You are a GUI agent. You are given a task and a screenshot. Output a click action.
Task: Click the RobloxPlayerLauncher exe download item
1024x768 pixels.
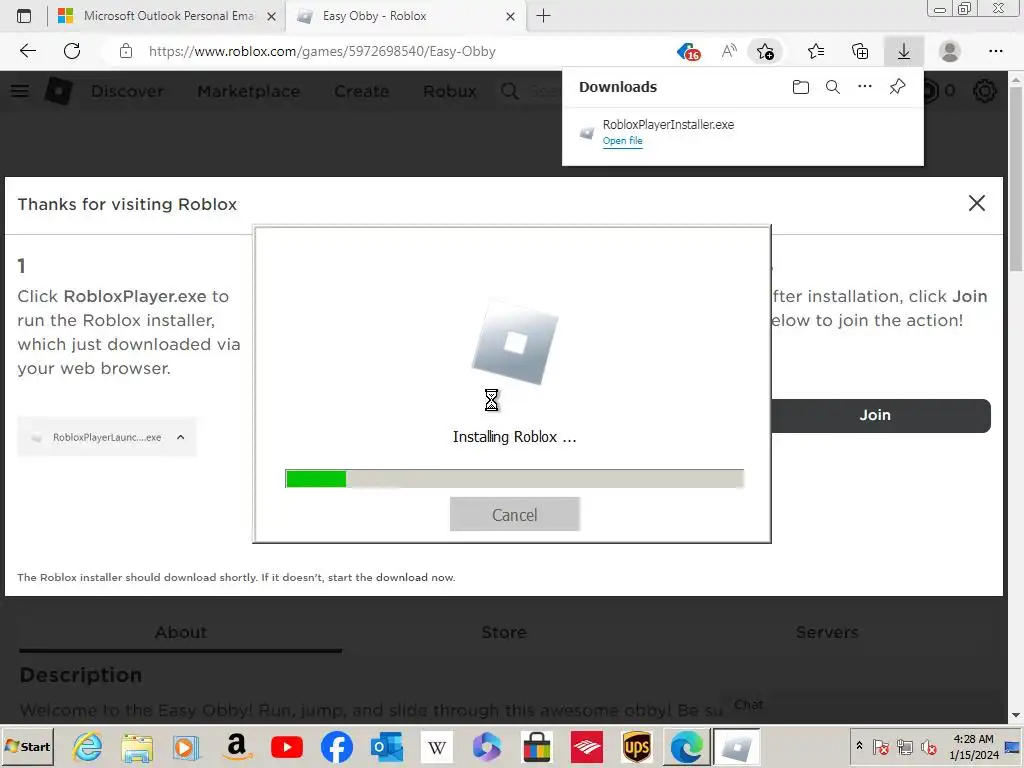pos(106,437)
